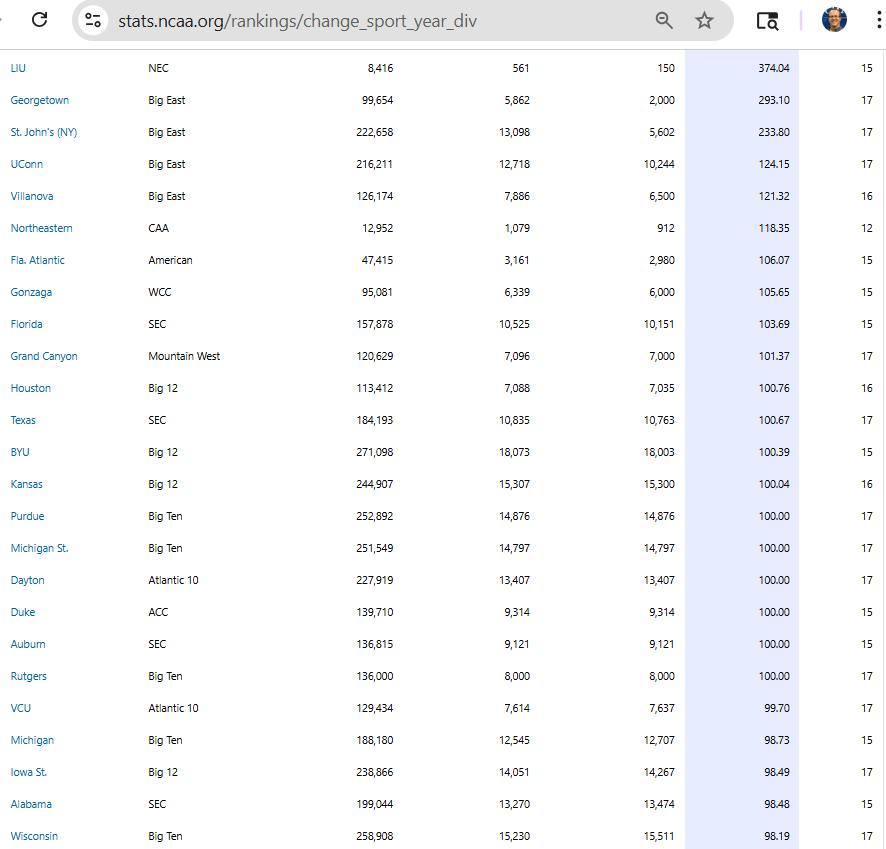Click the 271,098 total for BYU
The image size is (886, 849).
point(374,452)
